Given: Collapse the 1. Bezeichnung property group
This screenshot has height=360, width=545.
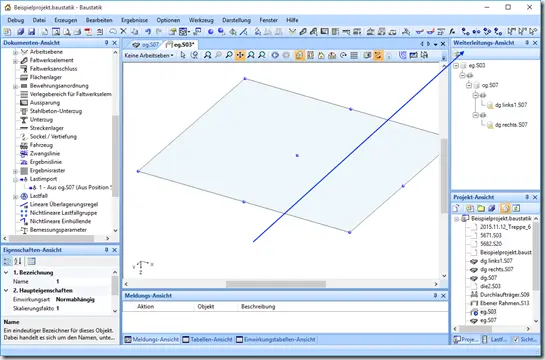Looking at the screenshot, I should [6, 272].
